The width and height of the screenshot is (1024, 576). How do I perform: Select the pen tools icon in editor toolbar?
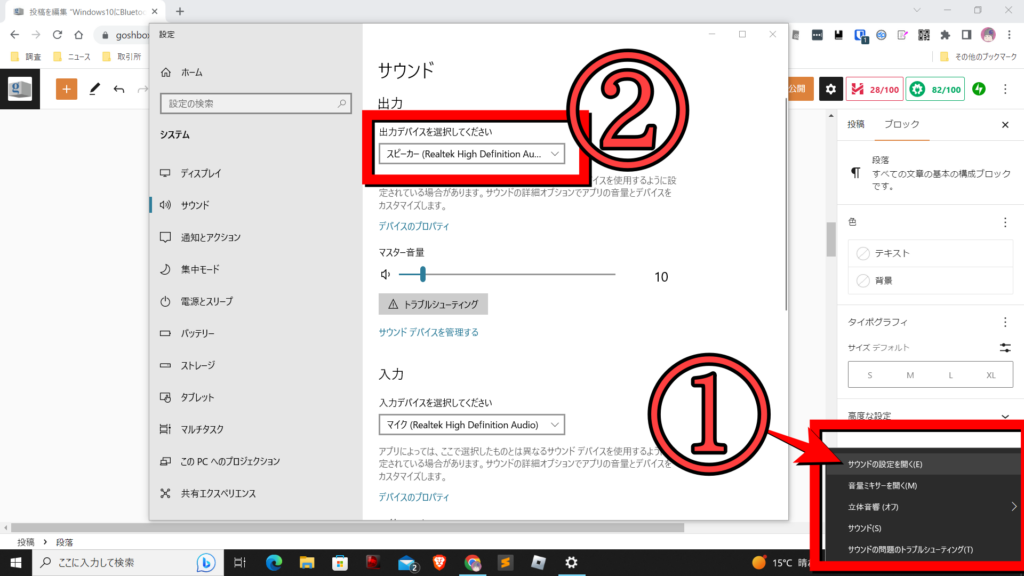pos(95,89)
